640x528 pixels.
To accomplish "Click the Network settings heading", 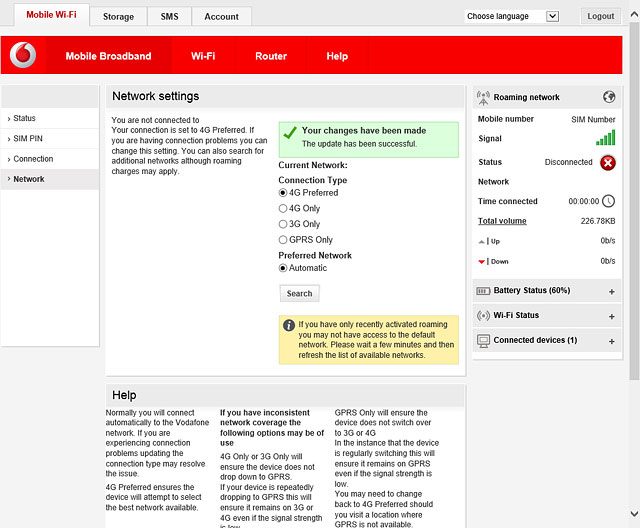I will [156, 96].
